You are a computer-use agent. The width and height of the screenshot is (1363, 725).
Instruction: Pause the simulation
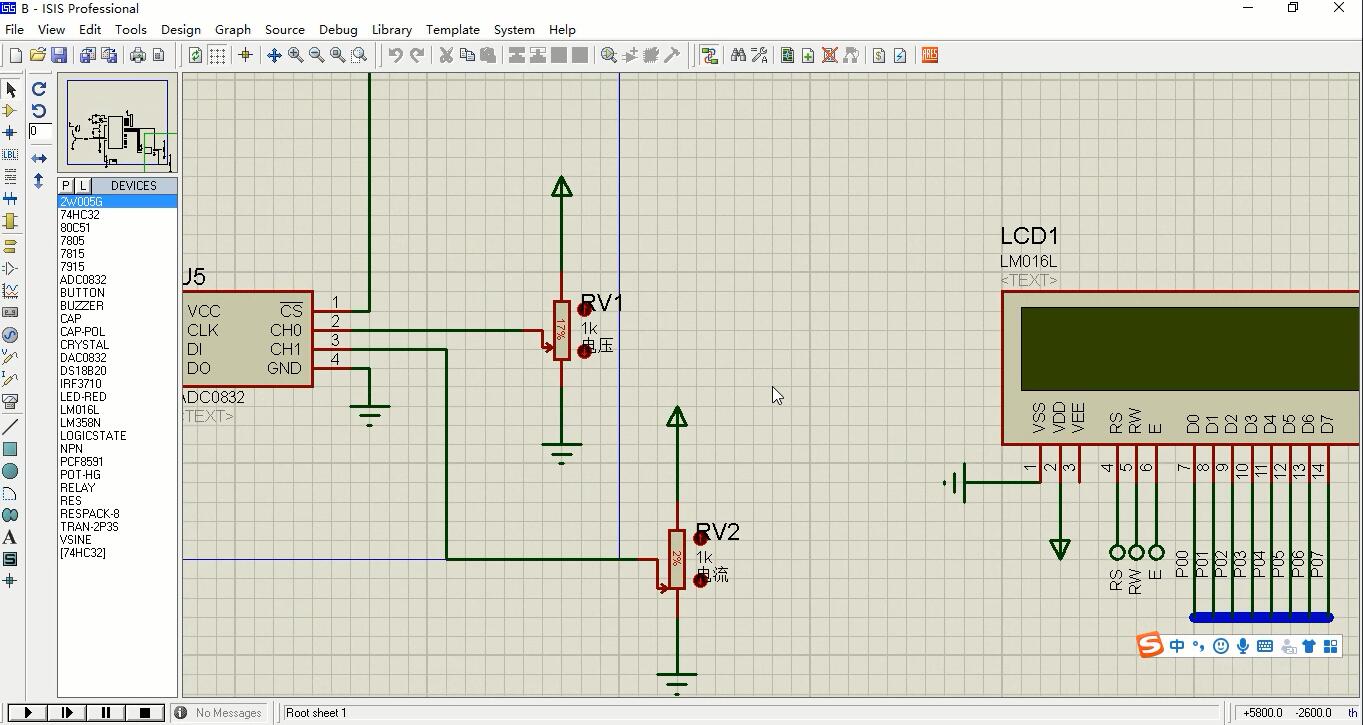(x=106, y=713)
